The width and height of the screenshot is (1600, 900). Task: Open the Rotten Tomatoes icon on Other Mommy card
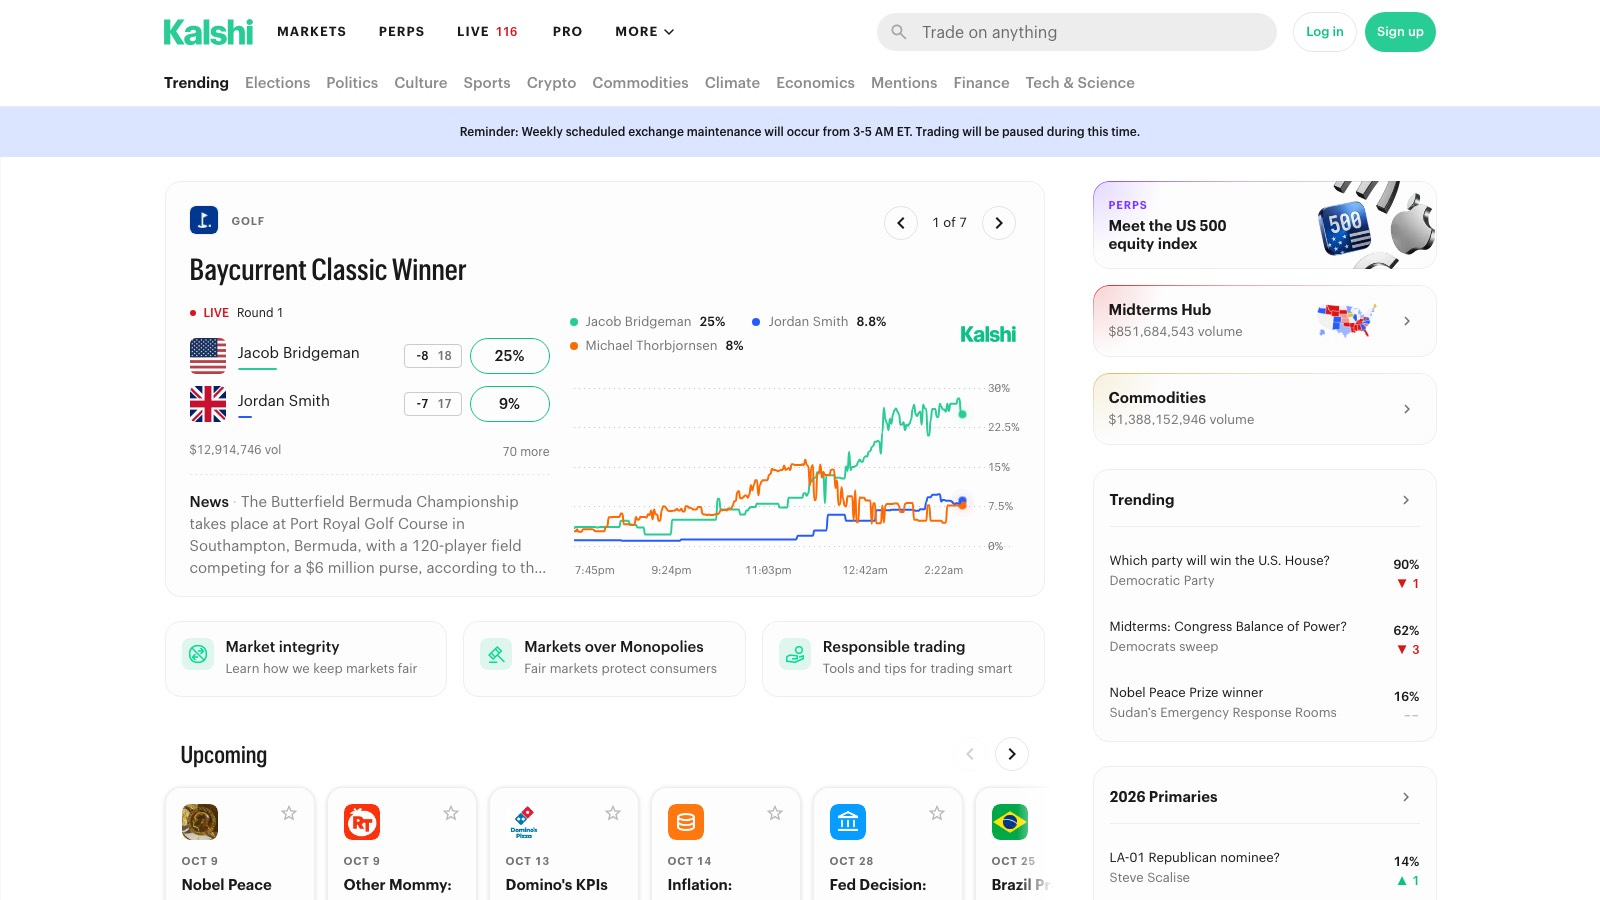[362, 822]
